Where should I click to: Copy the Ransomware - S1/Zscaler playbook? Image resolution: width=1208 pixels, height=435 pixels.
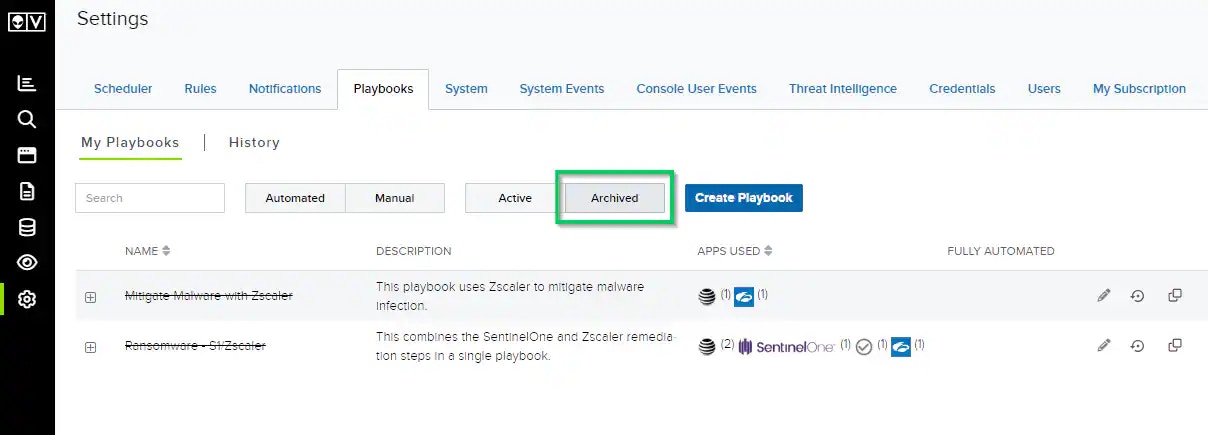click(x=1175, y=346)
